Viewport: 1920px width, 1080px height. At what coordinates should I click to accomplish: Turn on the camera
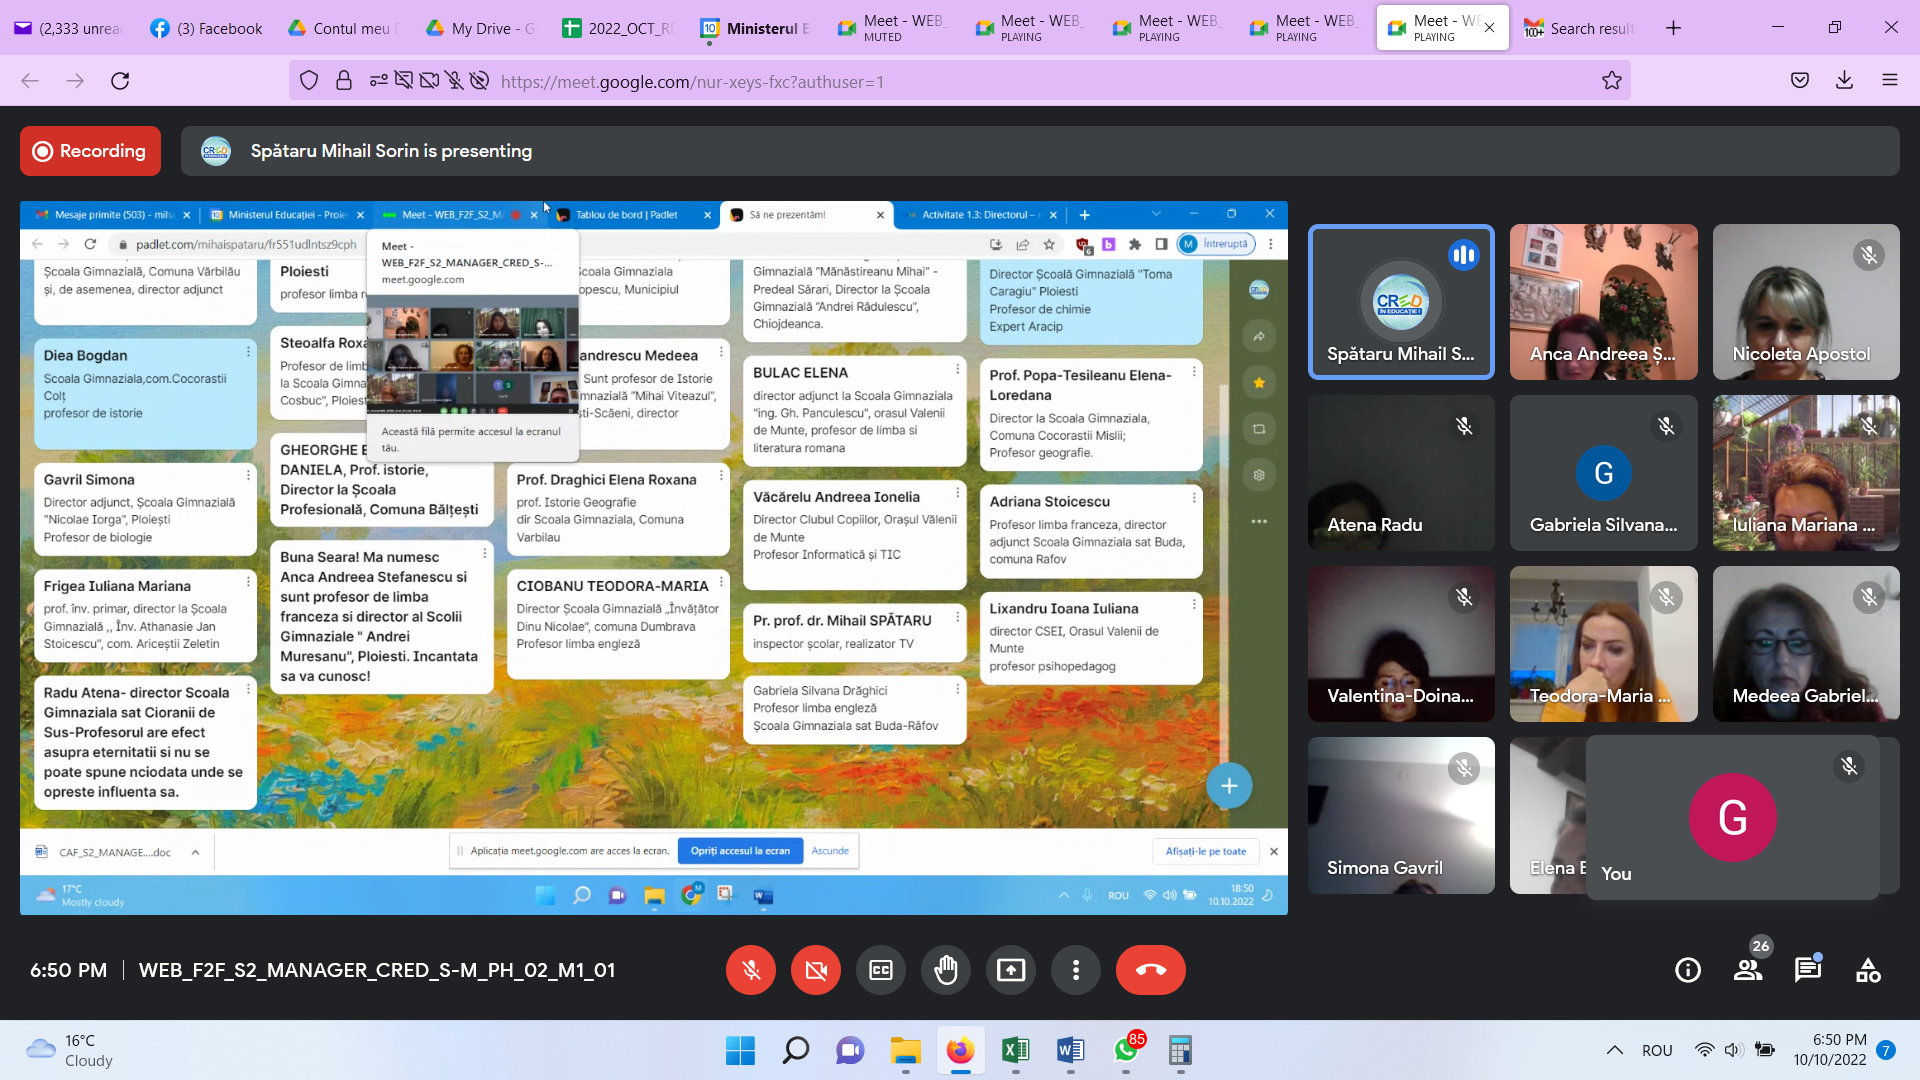click(x=816, y=970)
